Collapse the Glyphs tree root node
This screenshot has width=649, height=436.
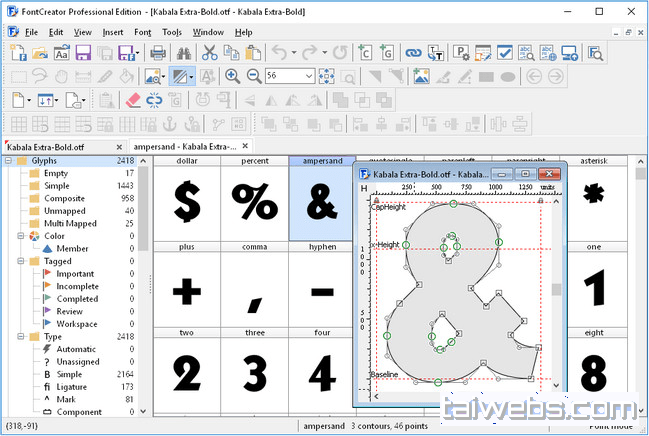[x=8, y=160]
